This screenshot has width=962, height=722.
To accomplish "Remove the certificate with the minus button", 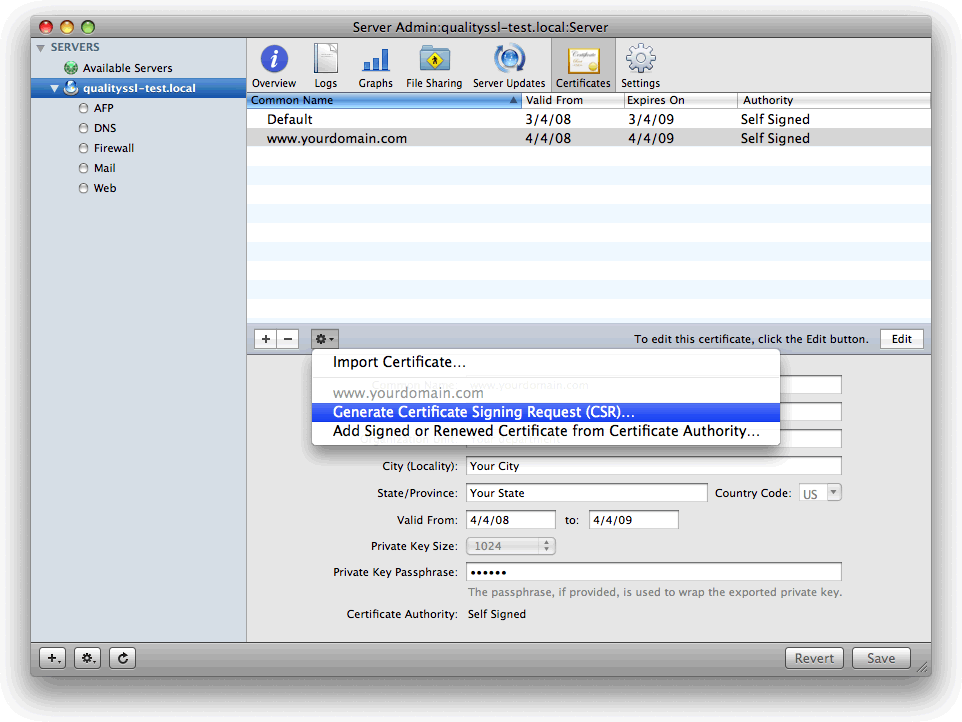I will pyautogui.click(x=288, y=339).
